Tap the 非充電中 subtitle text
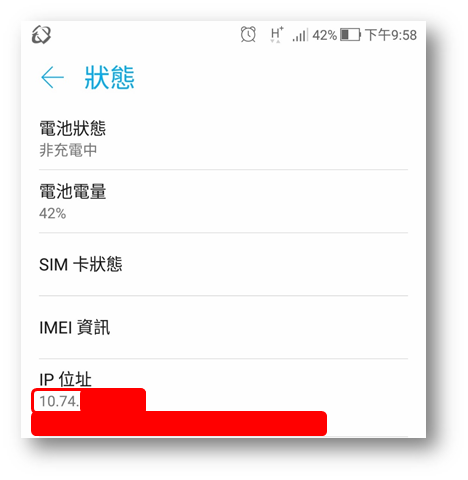 (68, 150)
